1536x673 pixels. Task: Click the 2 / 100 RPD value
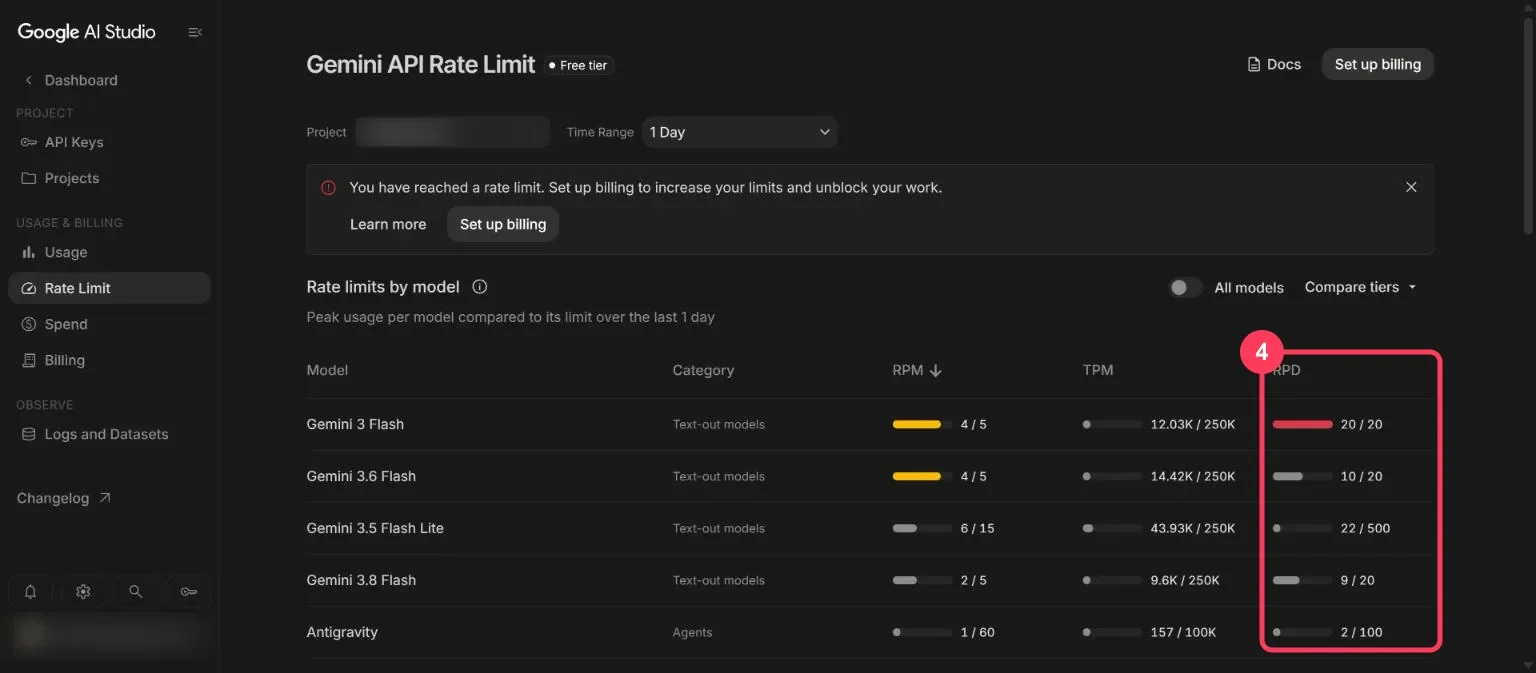pyautogui.click(x=1361, y=632)
